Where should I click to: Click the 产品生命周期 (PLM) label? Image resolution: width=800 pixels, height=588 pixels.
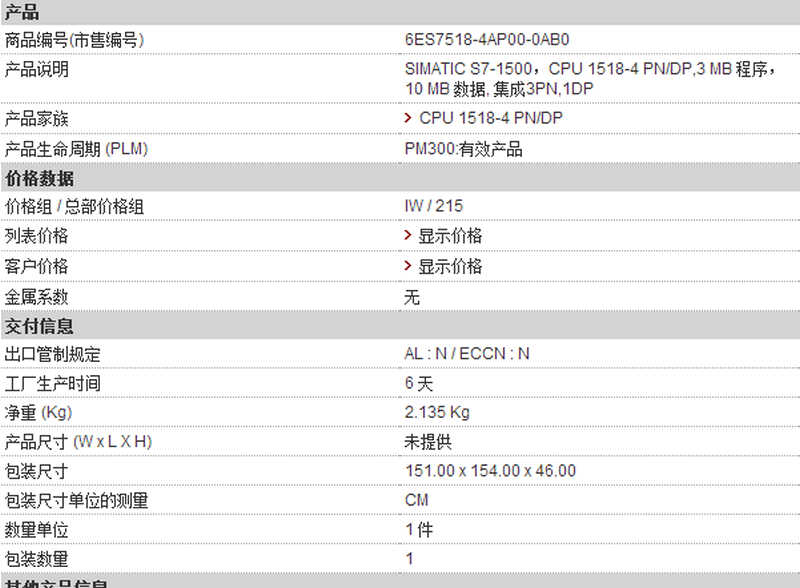pos(77,149)
